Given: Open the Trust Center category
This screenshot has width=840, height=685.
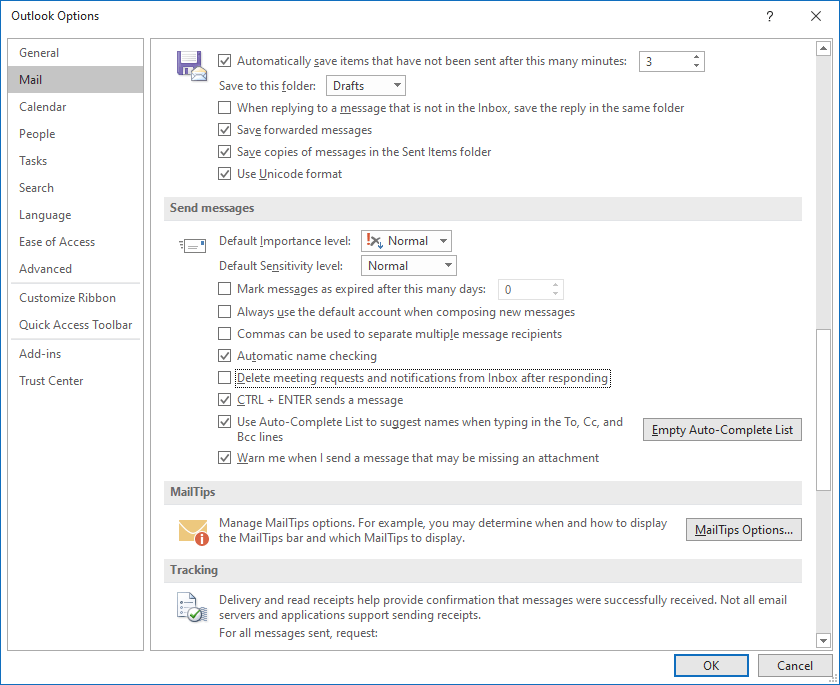Looking at the screenshot, I should pyautogui.click(x=51, y=381).
